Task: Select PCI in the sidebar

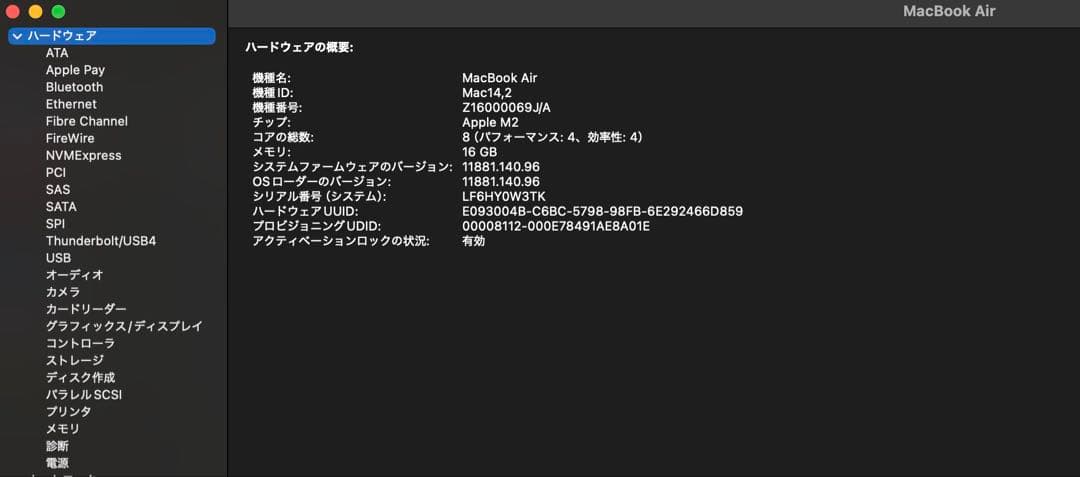Action: [x=56, y=173]
